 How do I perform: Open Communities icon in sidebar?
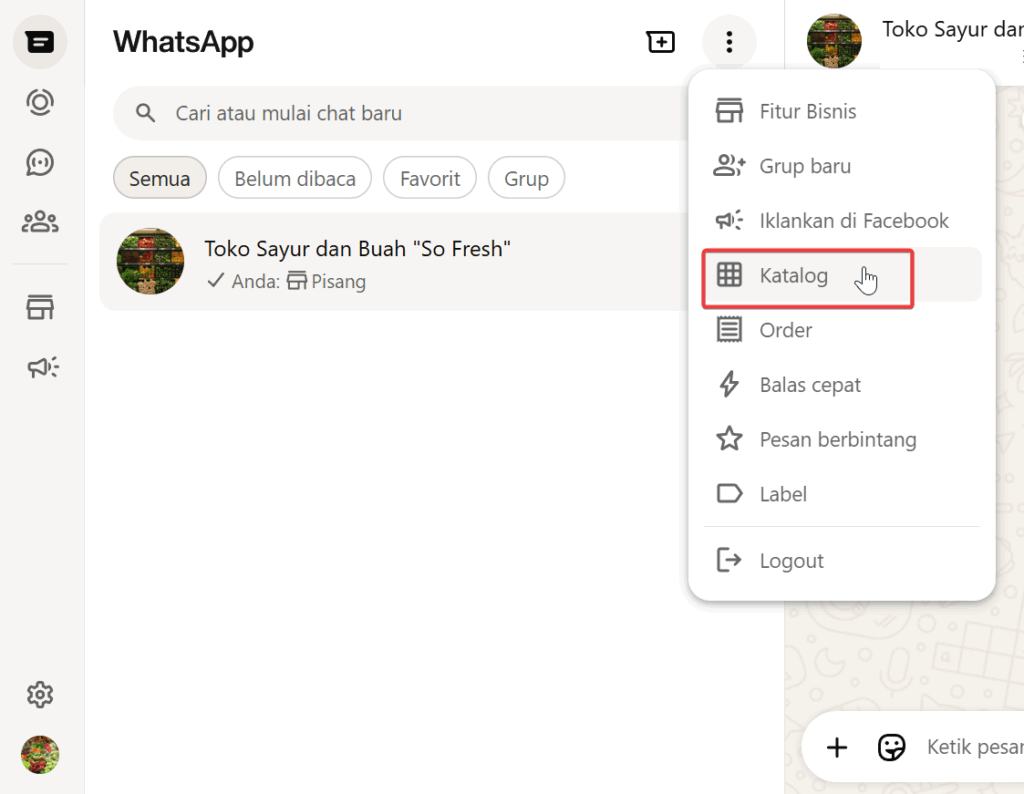point(40,222)
